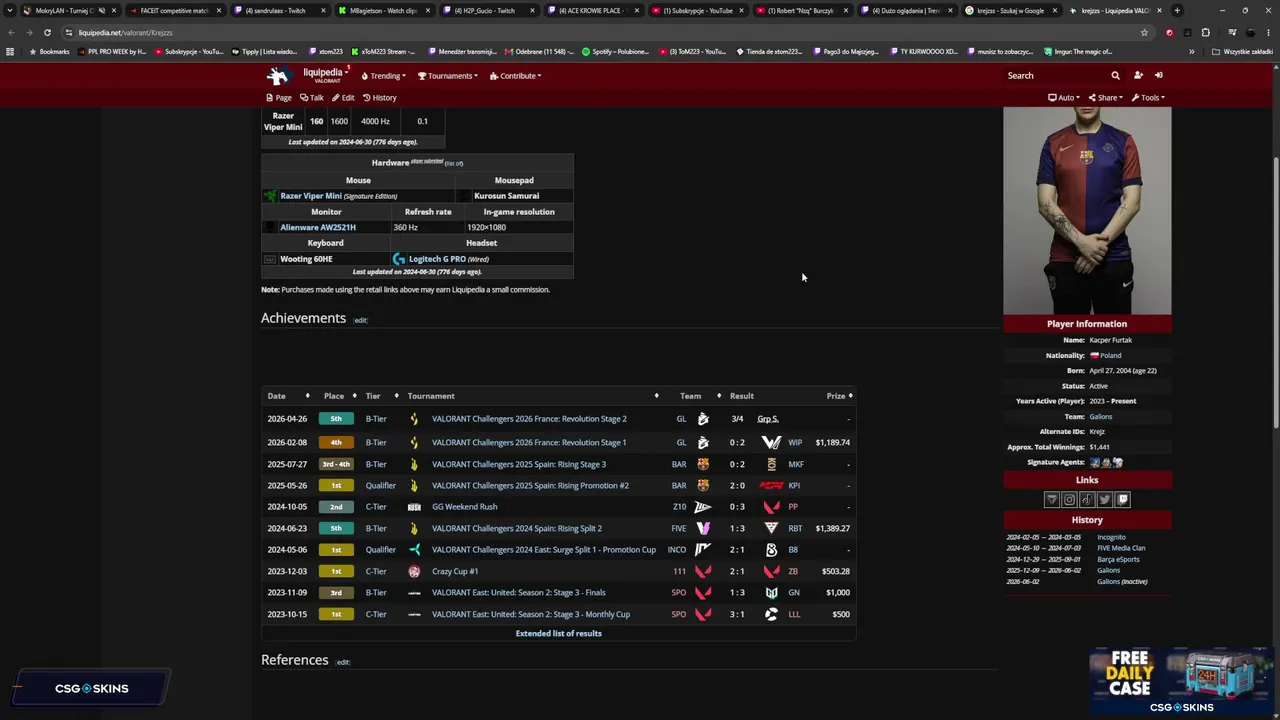Expand the Trending dropdown menu
Image resolution: width=1280 pixels, height=720 pixels.
coord(384,76)
